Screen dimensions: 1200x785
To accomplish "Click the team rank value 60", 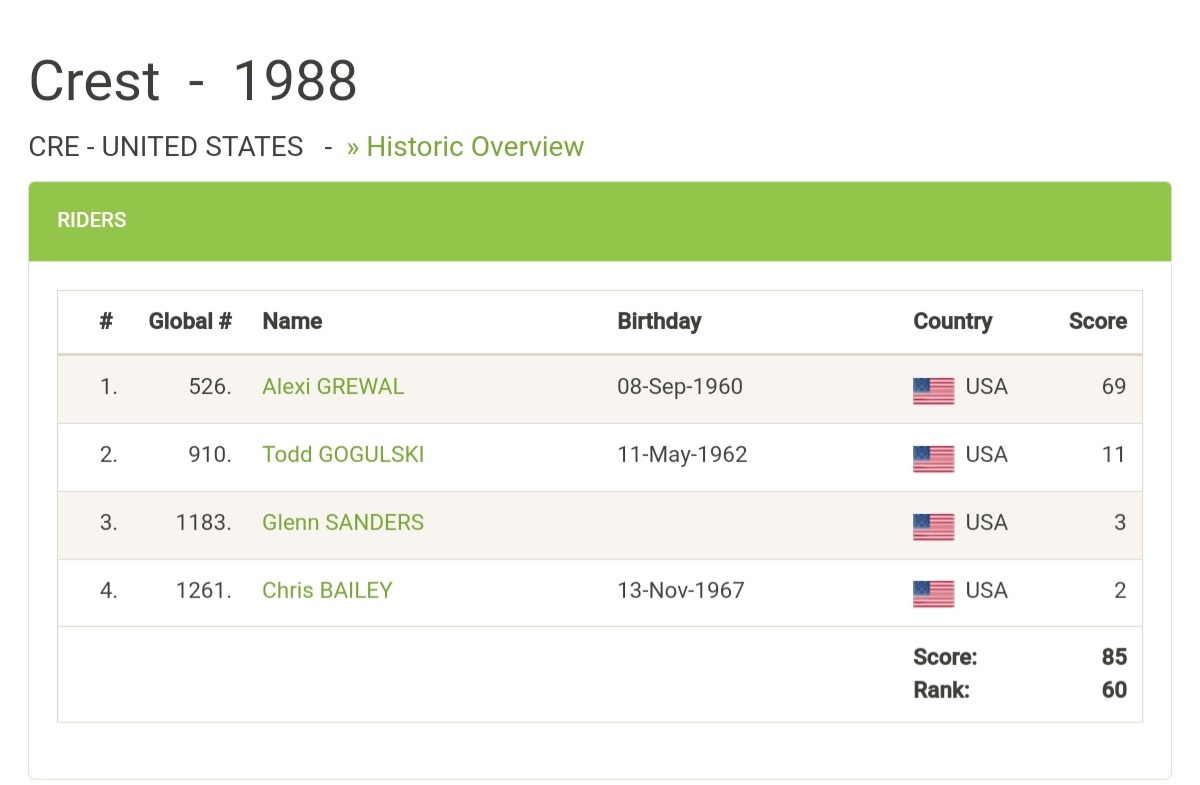I will pyautogui.click(x=1114, y=690).
